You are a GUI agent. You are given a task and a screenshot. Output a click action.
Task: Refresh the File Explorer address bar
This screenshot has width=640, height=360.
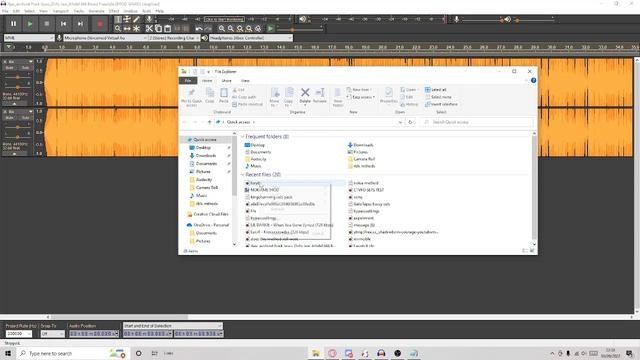(x=411, y=122)
